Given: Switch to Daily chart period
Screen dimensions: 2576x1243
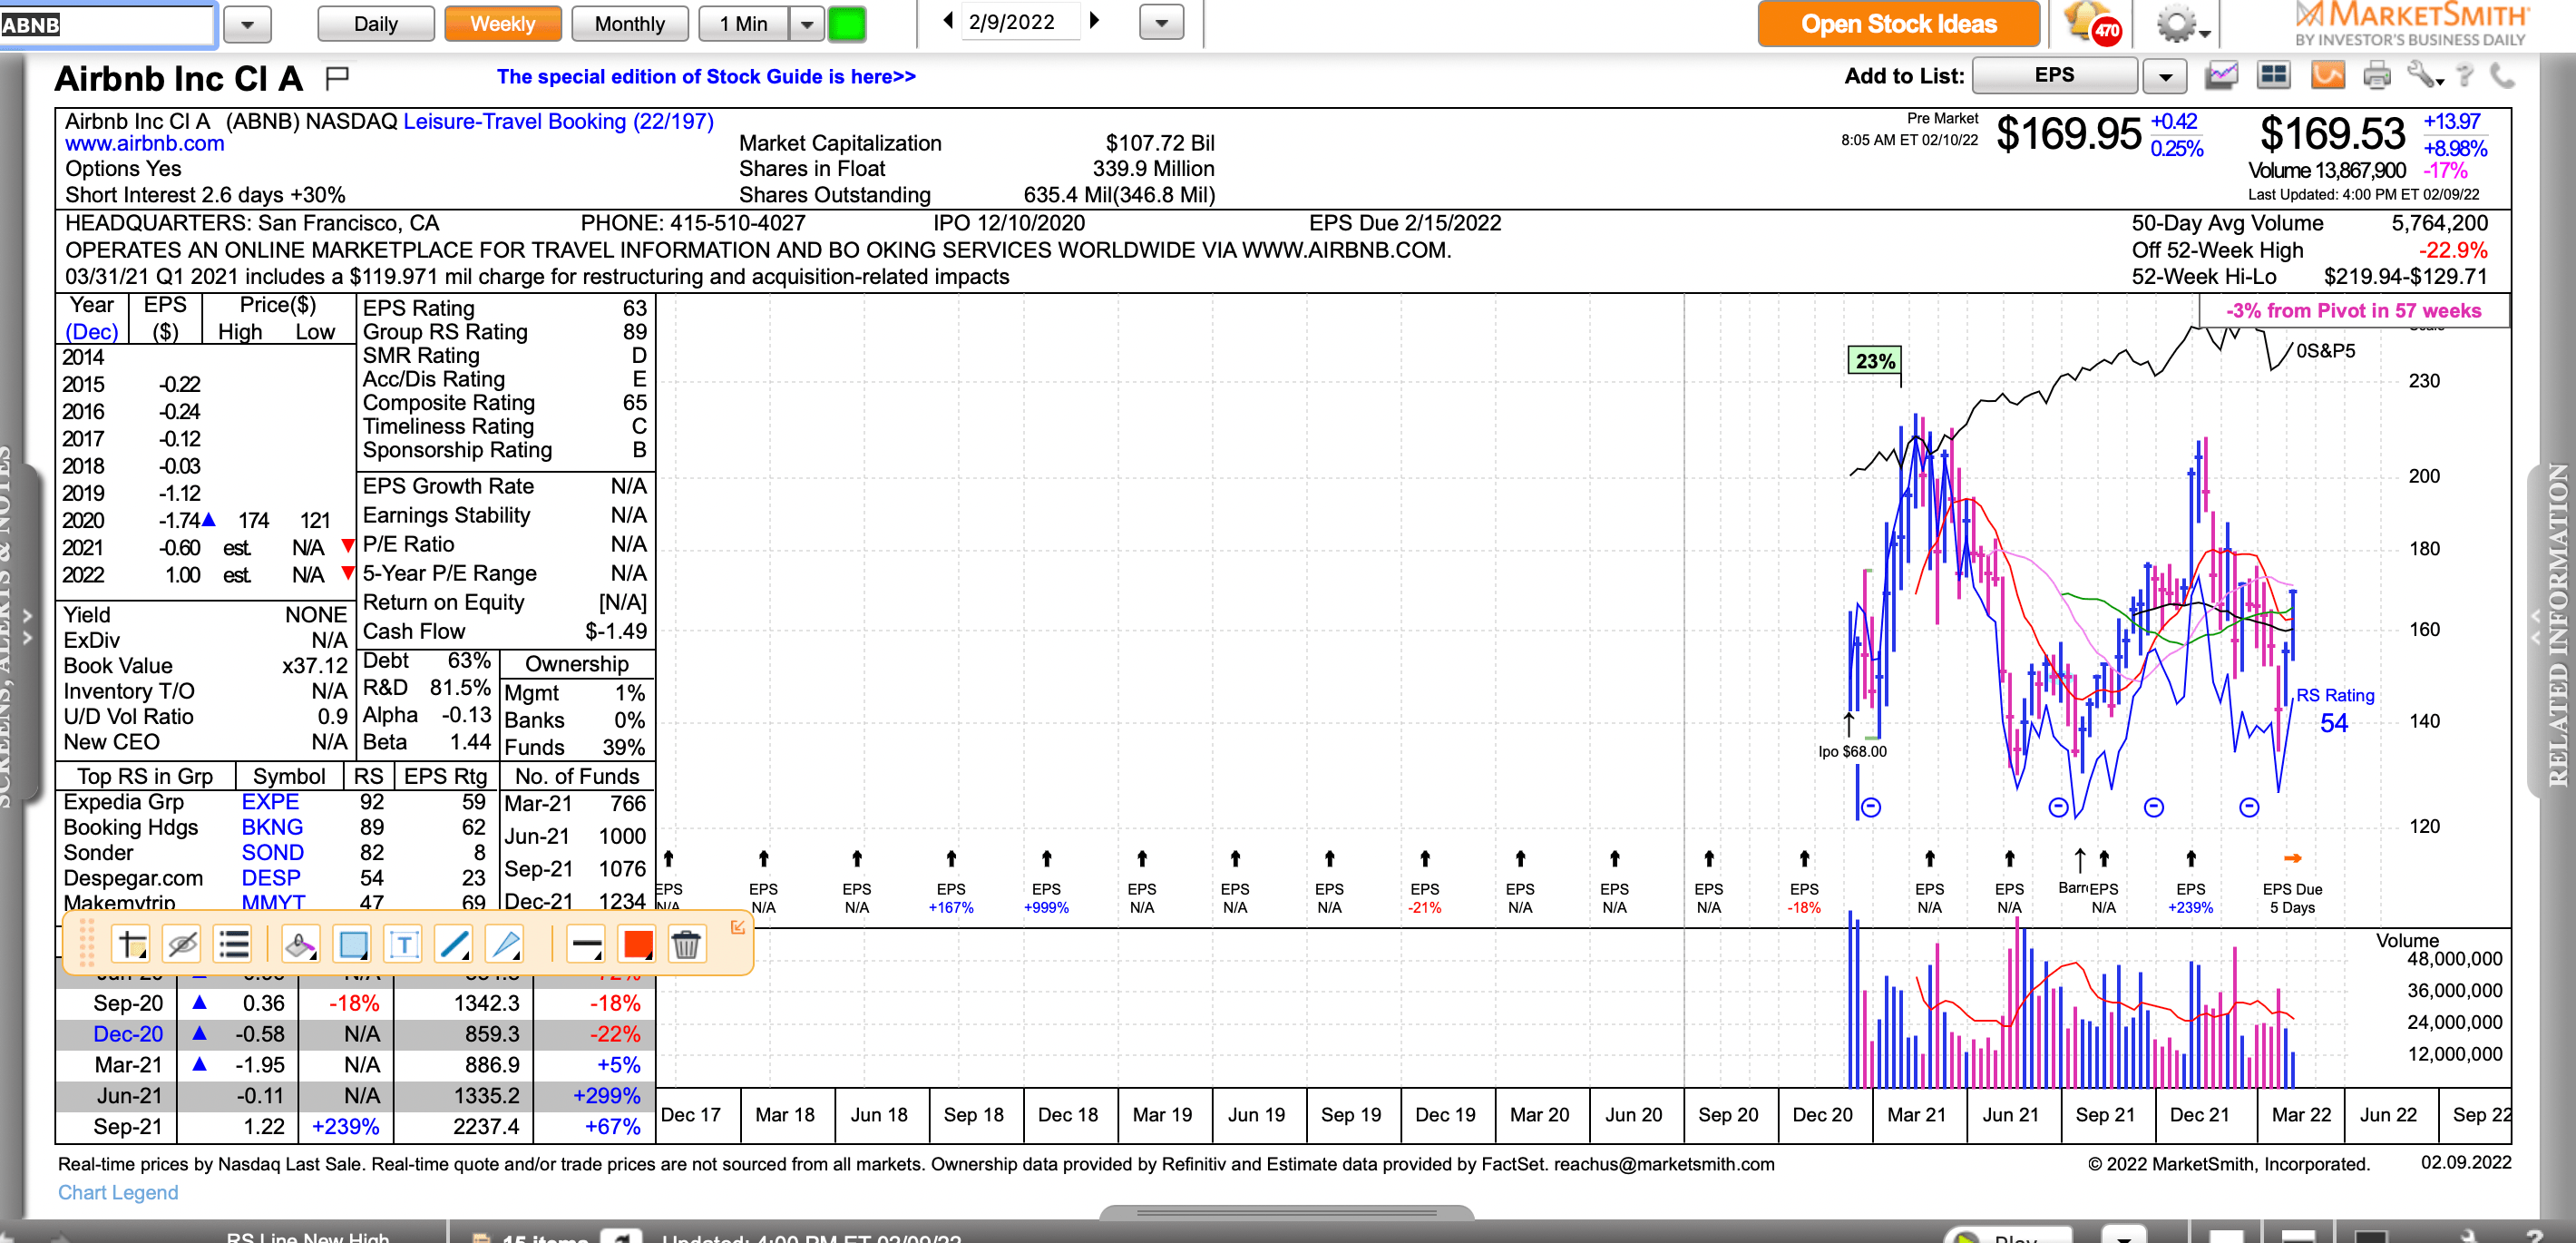Looking at the screenshot, I should tap(376, 23).
